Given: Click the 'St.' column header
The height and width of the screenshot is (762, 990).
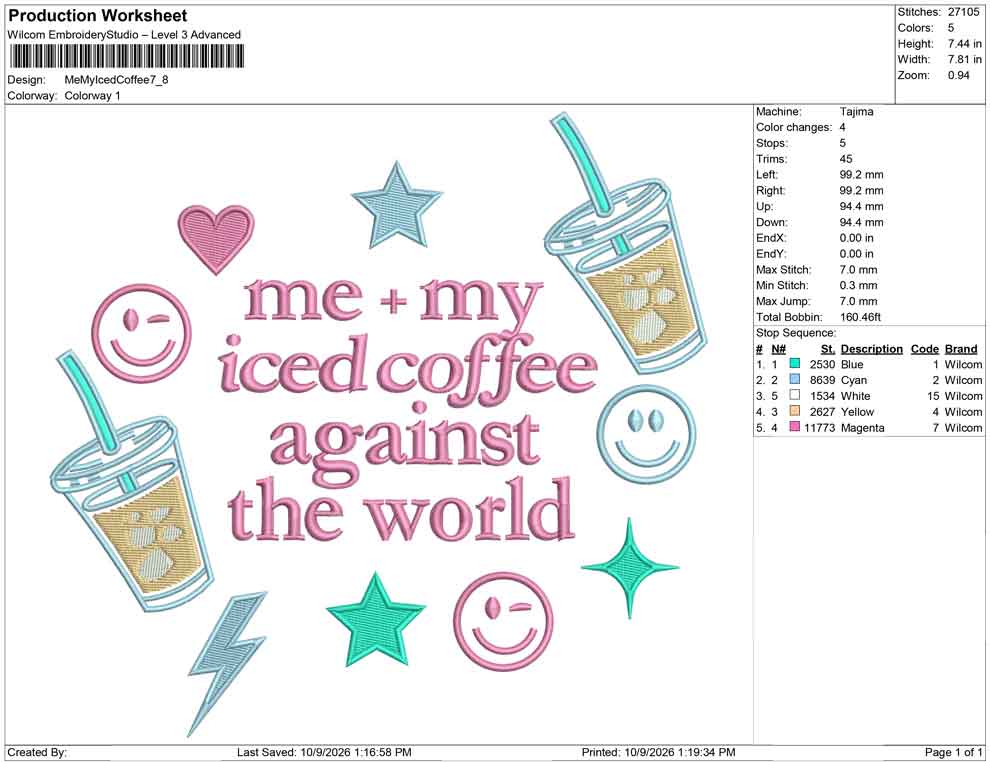Looking at the screenshot, I should click(828, 349).
